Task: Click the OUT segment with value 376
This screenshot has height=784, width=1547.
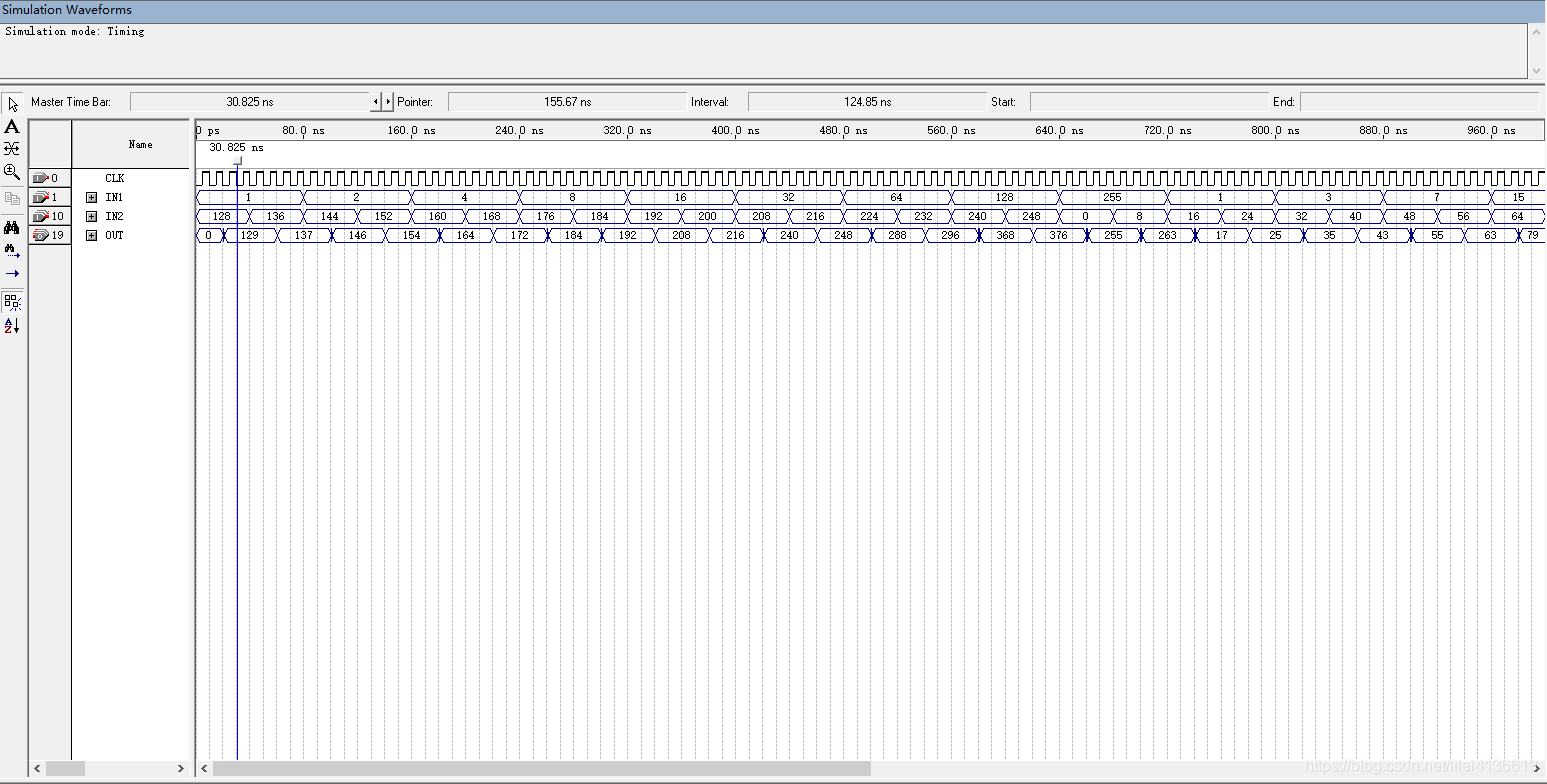Action: [x=1059, y=235]
